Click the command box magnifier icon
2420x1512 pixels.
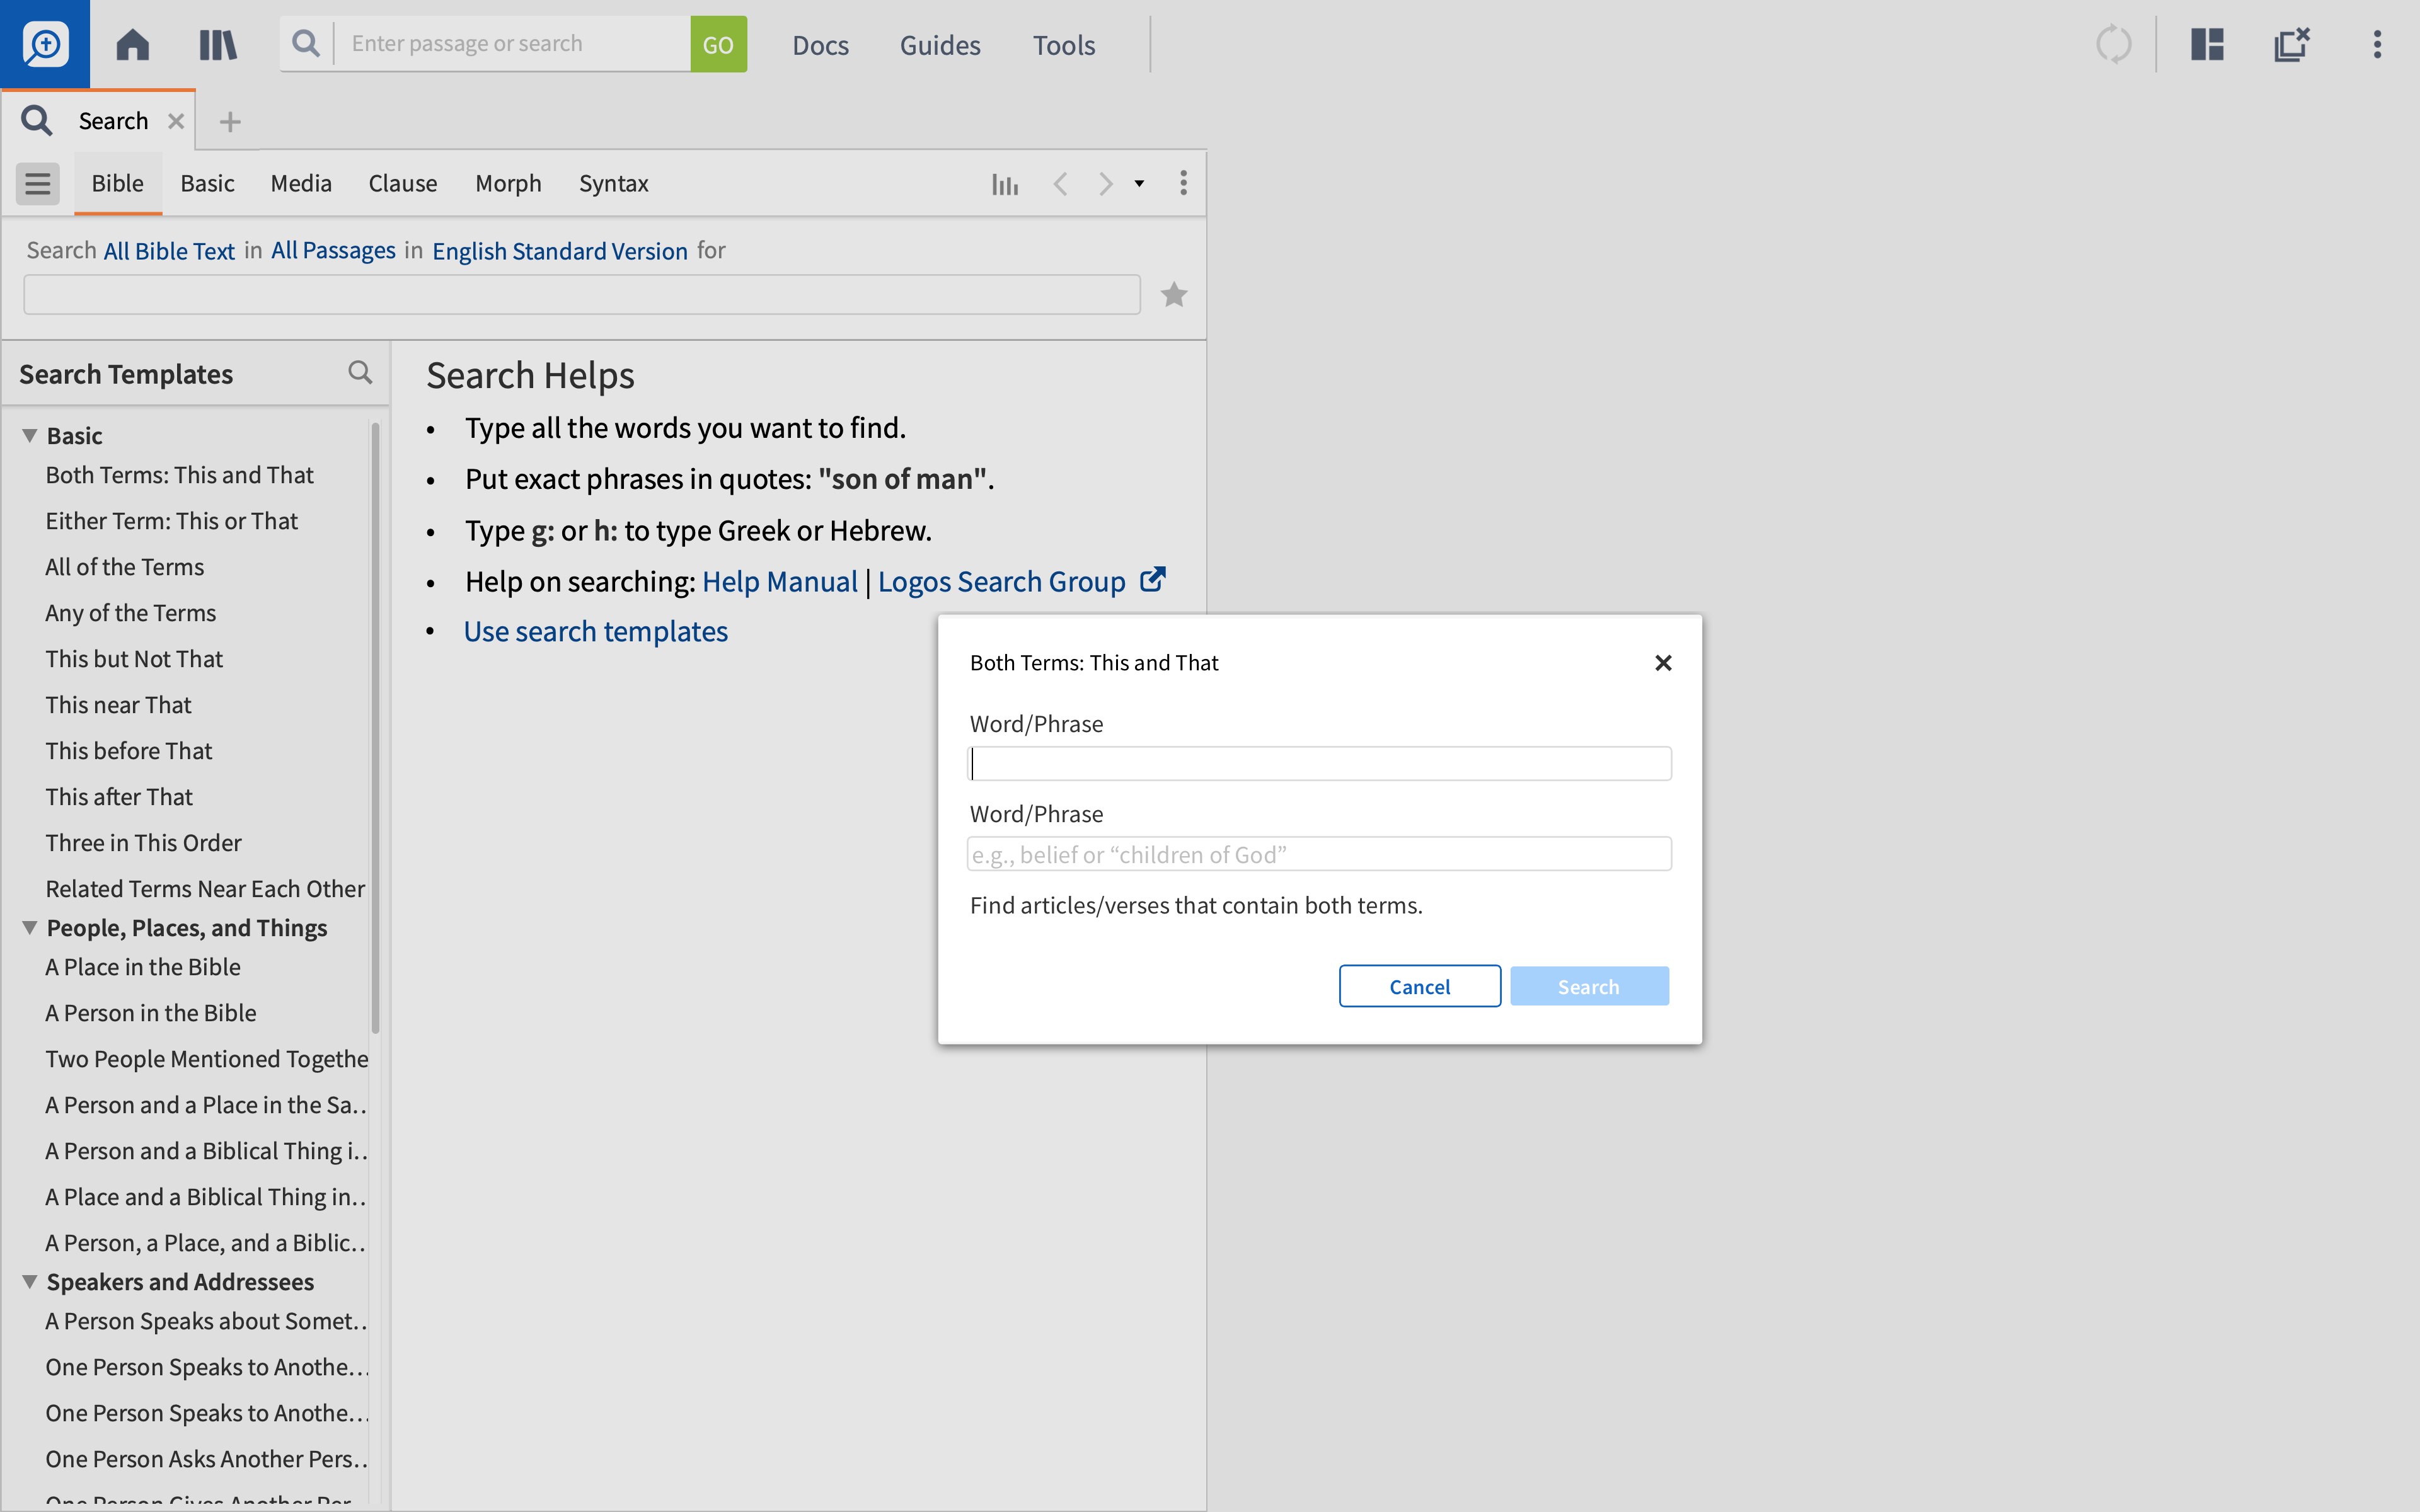click(306, 43)
